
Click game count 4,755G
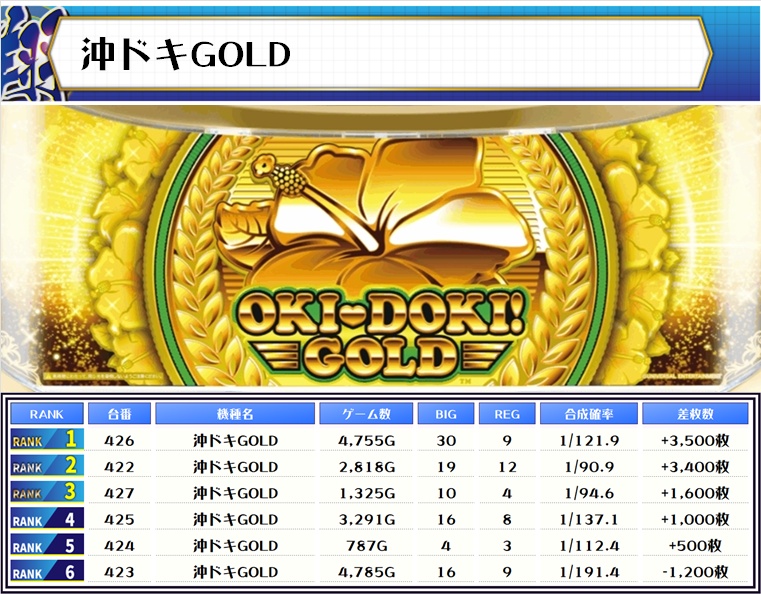tap(367, 441)
